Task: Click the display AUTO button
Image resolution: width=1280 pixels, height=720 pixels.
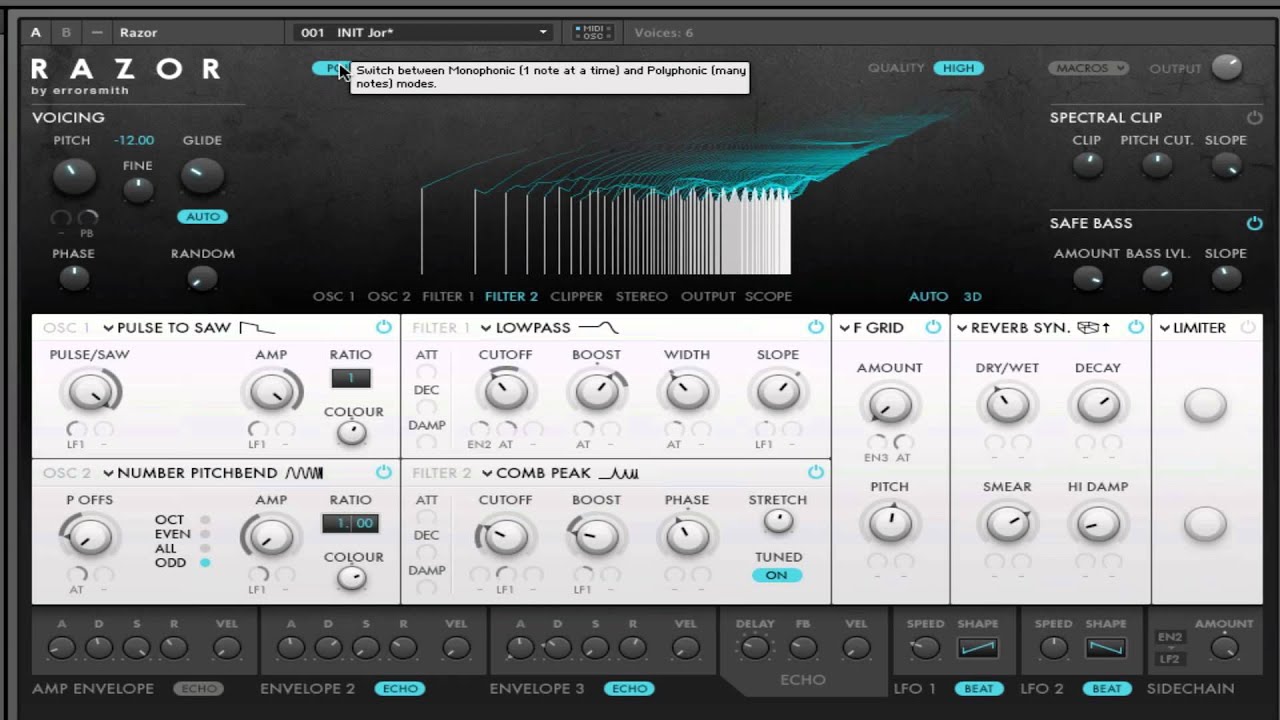Action: point(928,296)
